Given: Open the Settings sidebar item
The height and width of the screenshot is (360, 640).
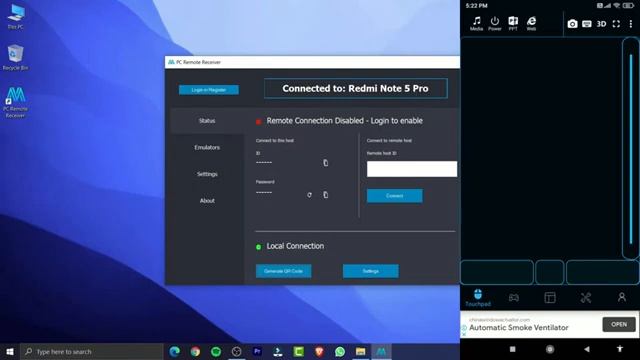Looking at the screenshot, I should (x=207, y=174).
